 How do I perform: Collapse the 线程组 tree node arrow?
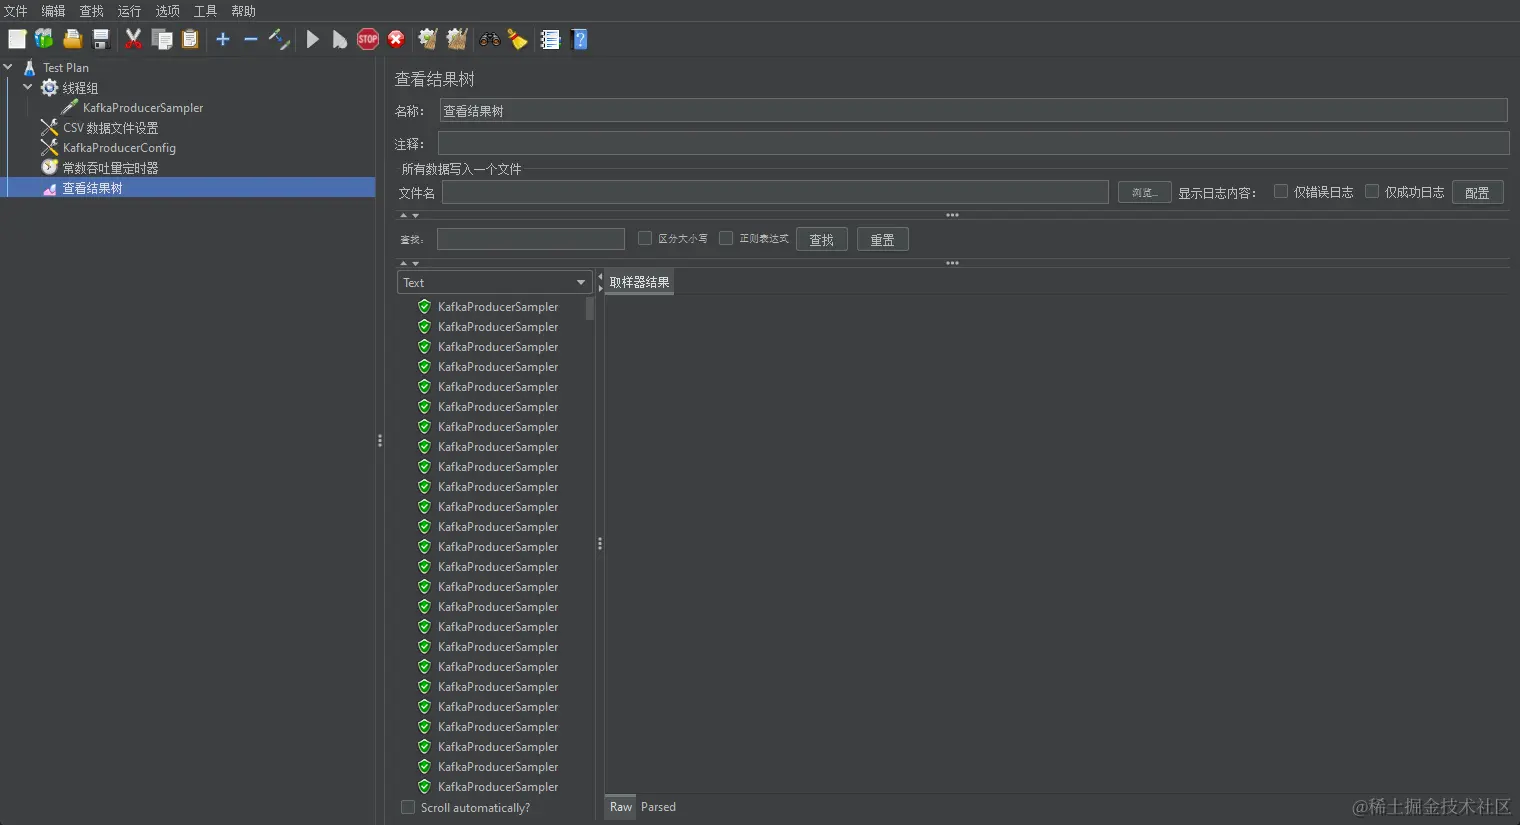[28, 87]
